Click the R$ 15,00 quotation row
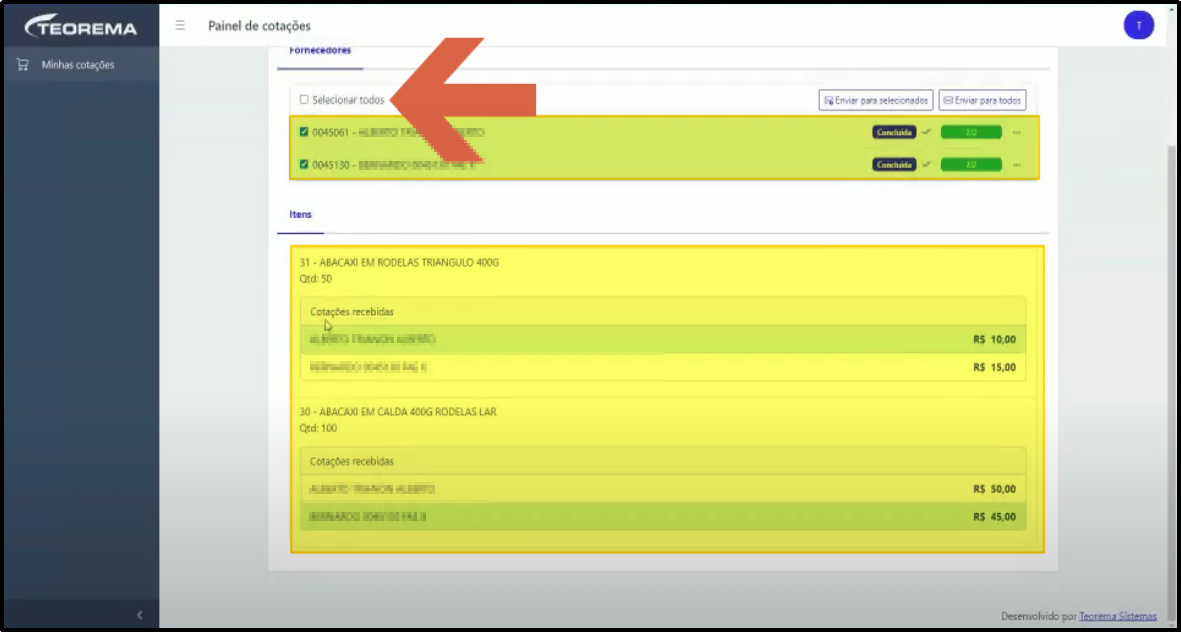The width and height of the screenshot is (1181, 633). click(663, 368)
